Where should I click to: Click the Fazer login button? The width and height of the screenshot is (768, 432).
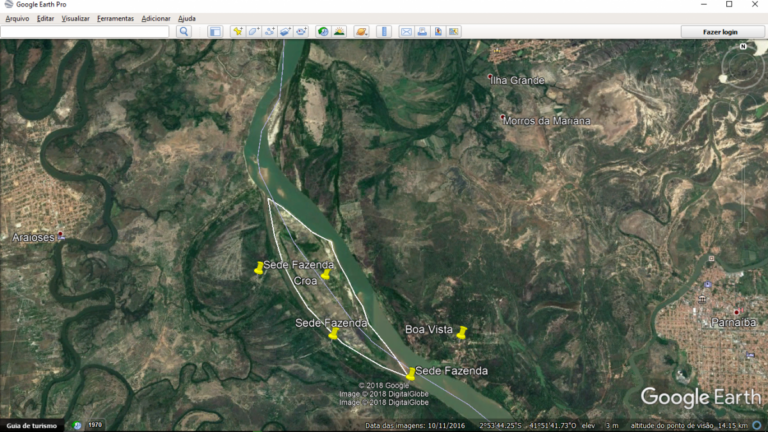(720, 32)
